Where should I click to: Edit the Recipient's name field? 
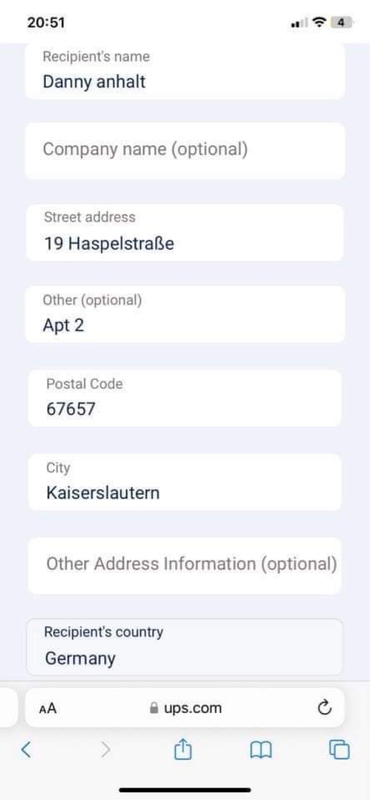point(185,71)
